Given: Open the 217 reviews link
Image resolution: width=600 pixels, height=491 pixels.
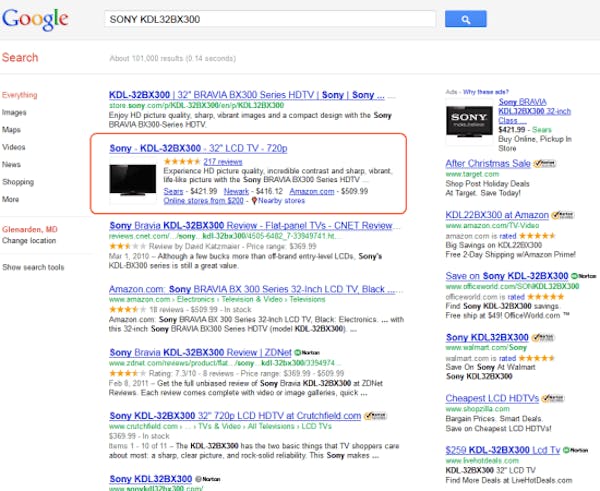Looking at the screenshot, I should tap(222, 160).
